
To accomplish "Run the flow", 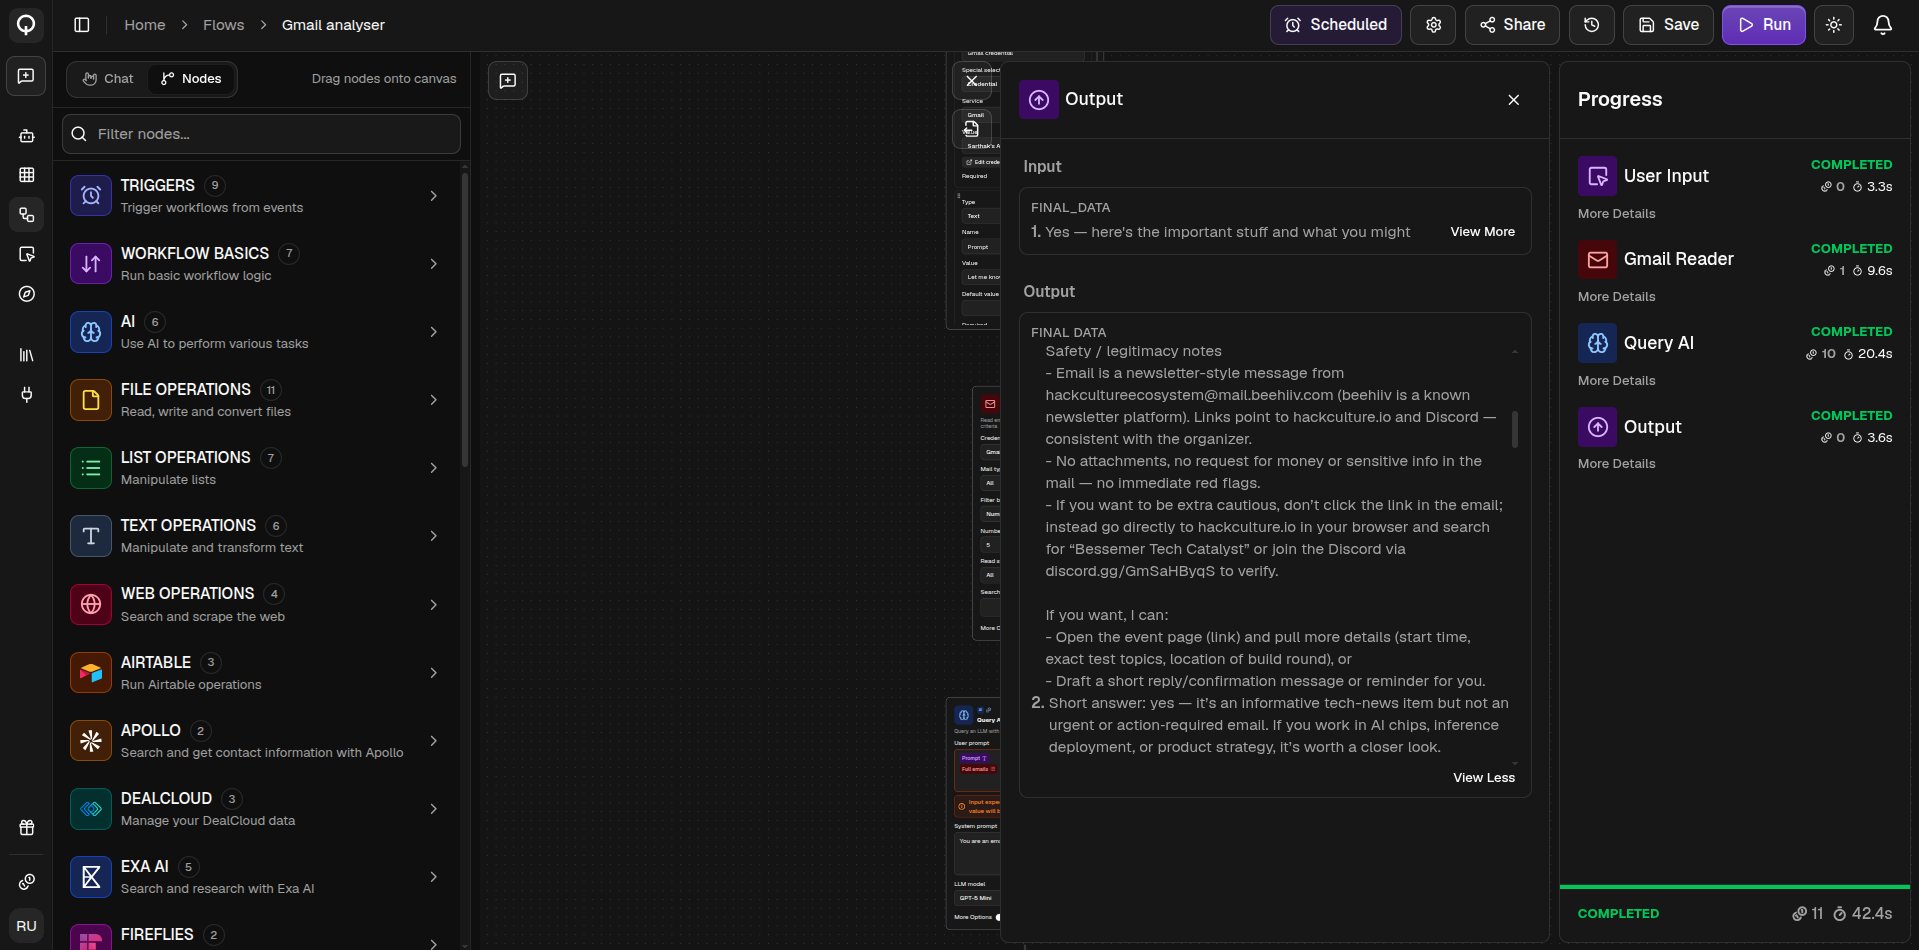I will point(1763,25).
